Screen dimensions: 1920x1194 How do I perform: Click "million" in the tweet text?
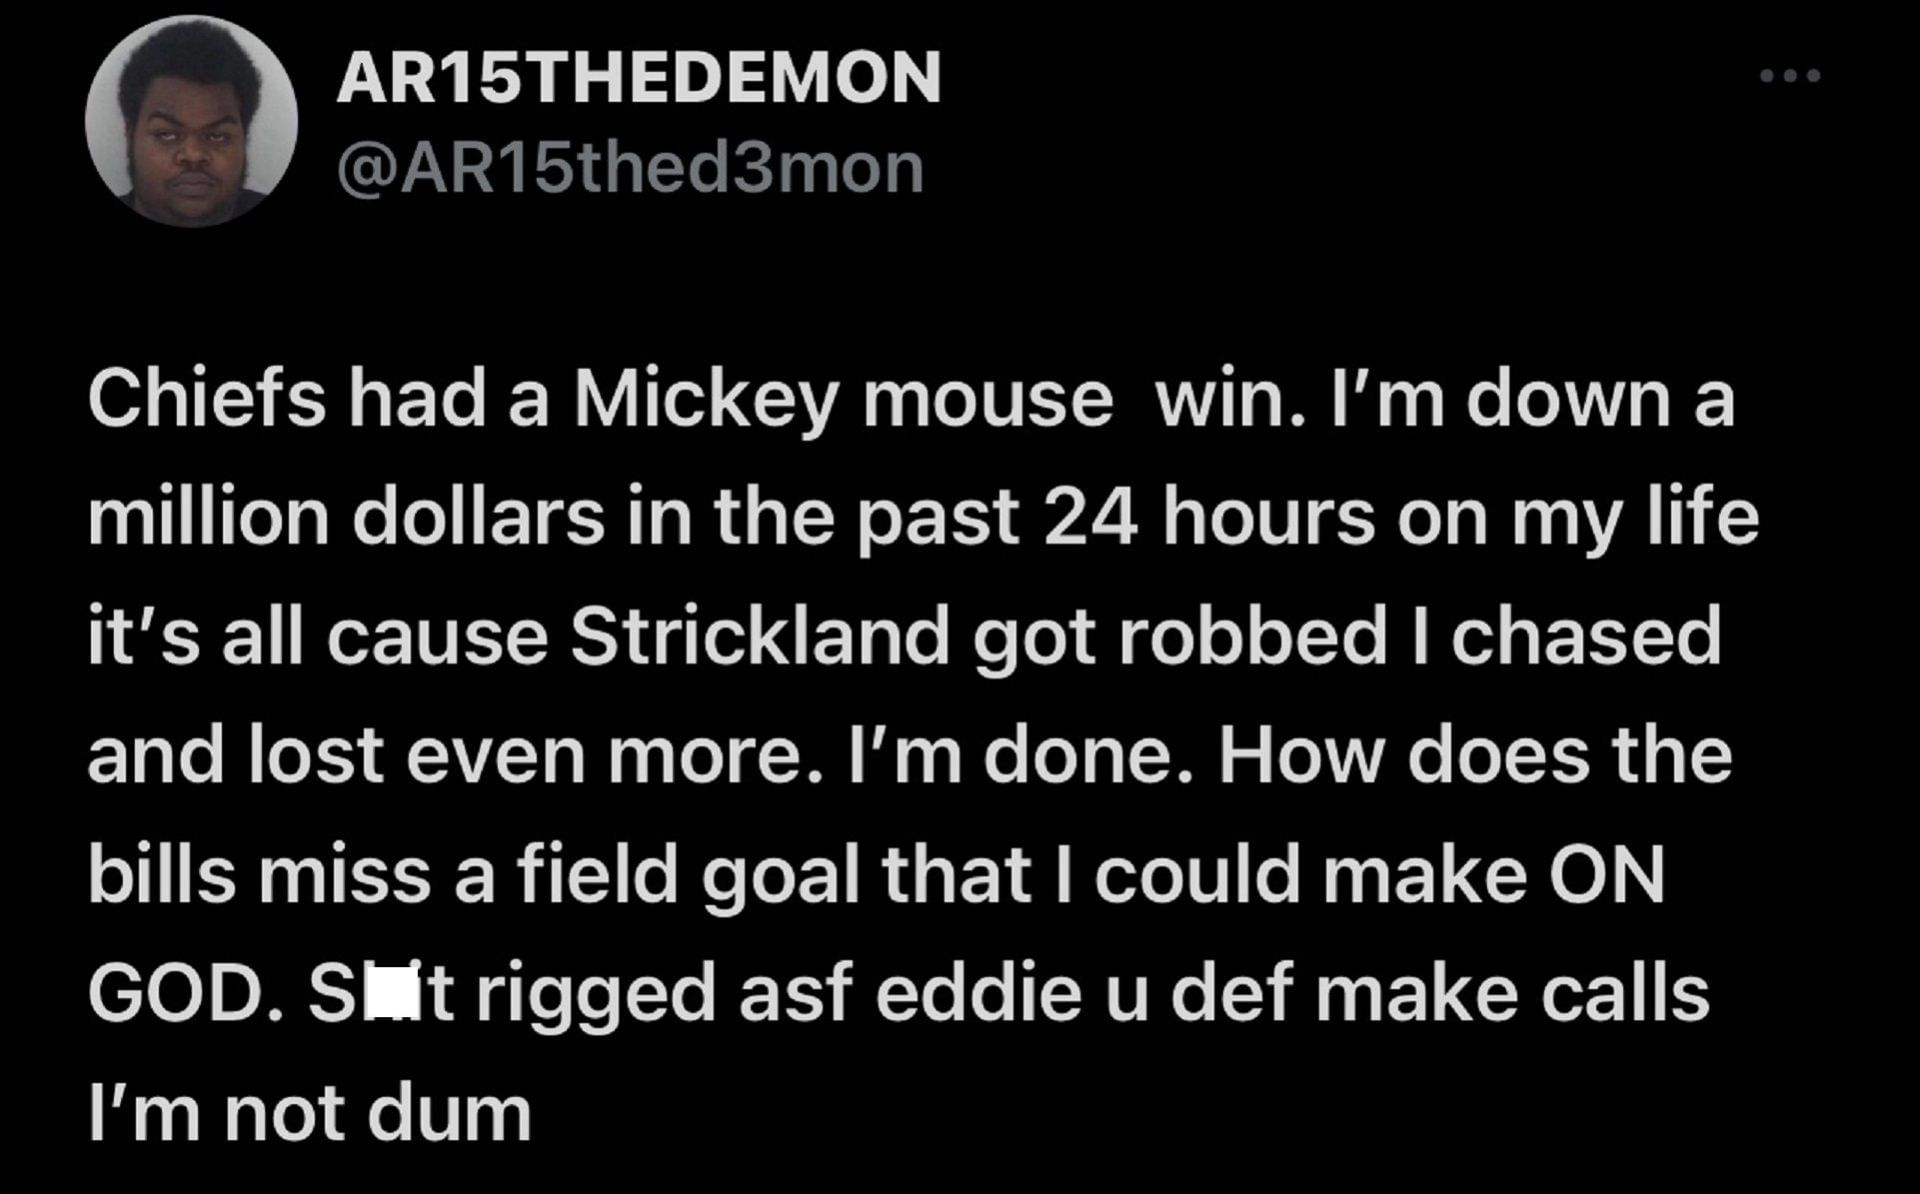(x=208, y=517)
